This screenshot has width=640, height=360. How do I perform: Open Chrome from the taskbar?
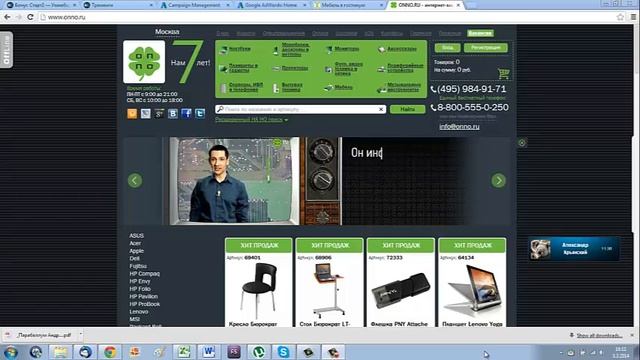pos(110,352)
